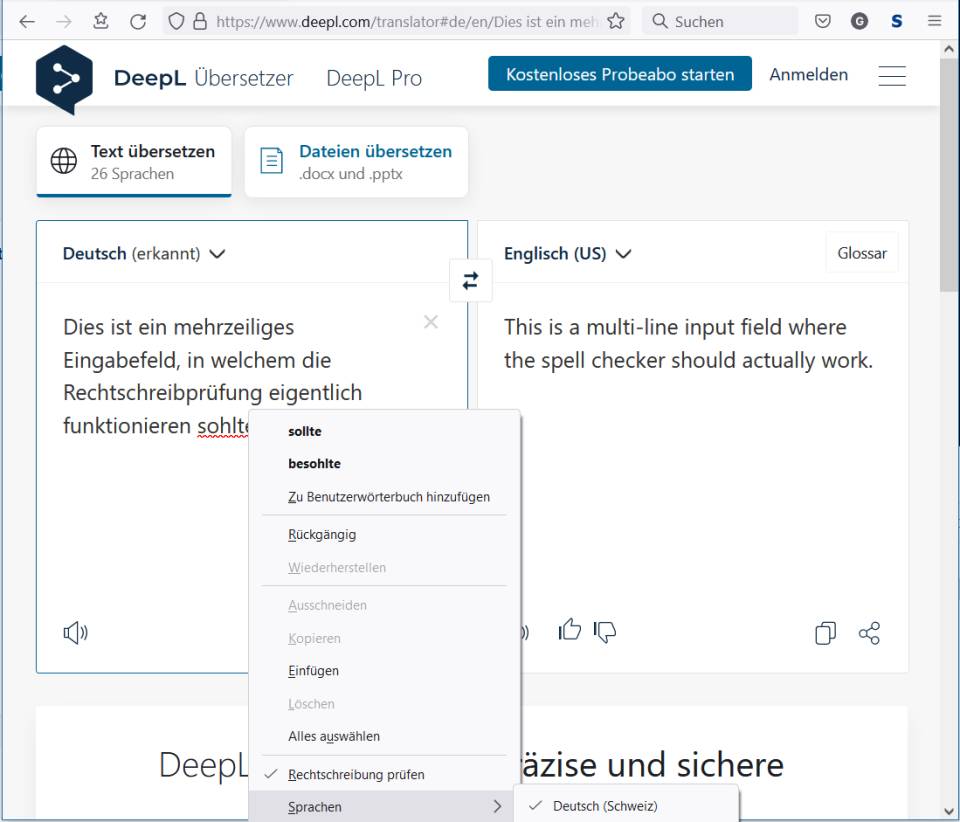This screenshot has height=822, width=960.
Task: Click Anmelden
Action: tap(808, 74)
